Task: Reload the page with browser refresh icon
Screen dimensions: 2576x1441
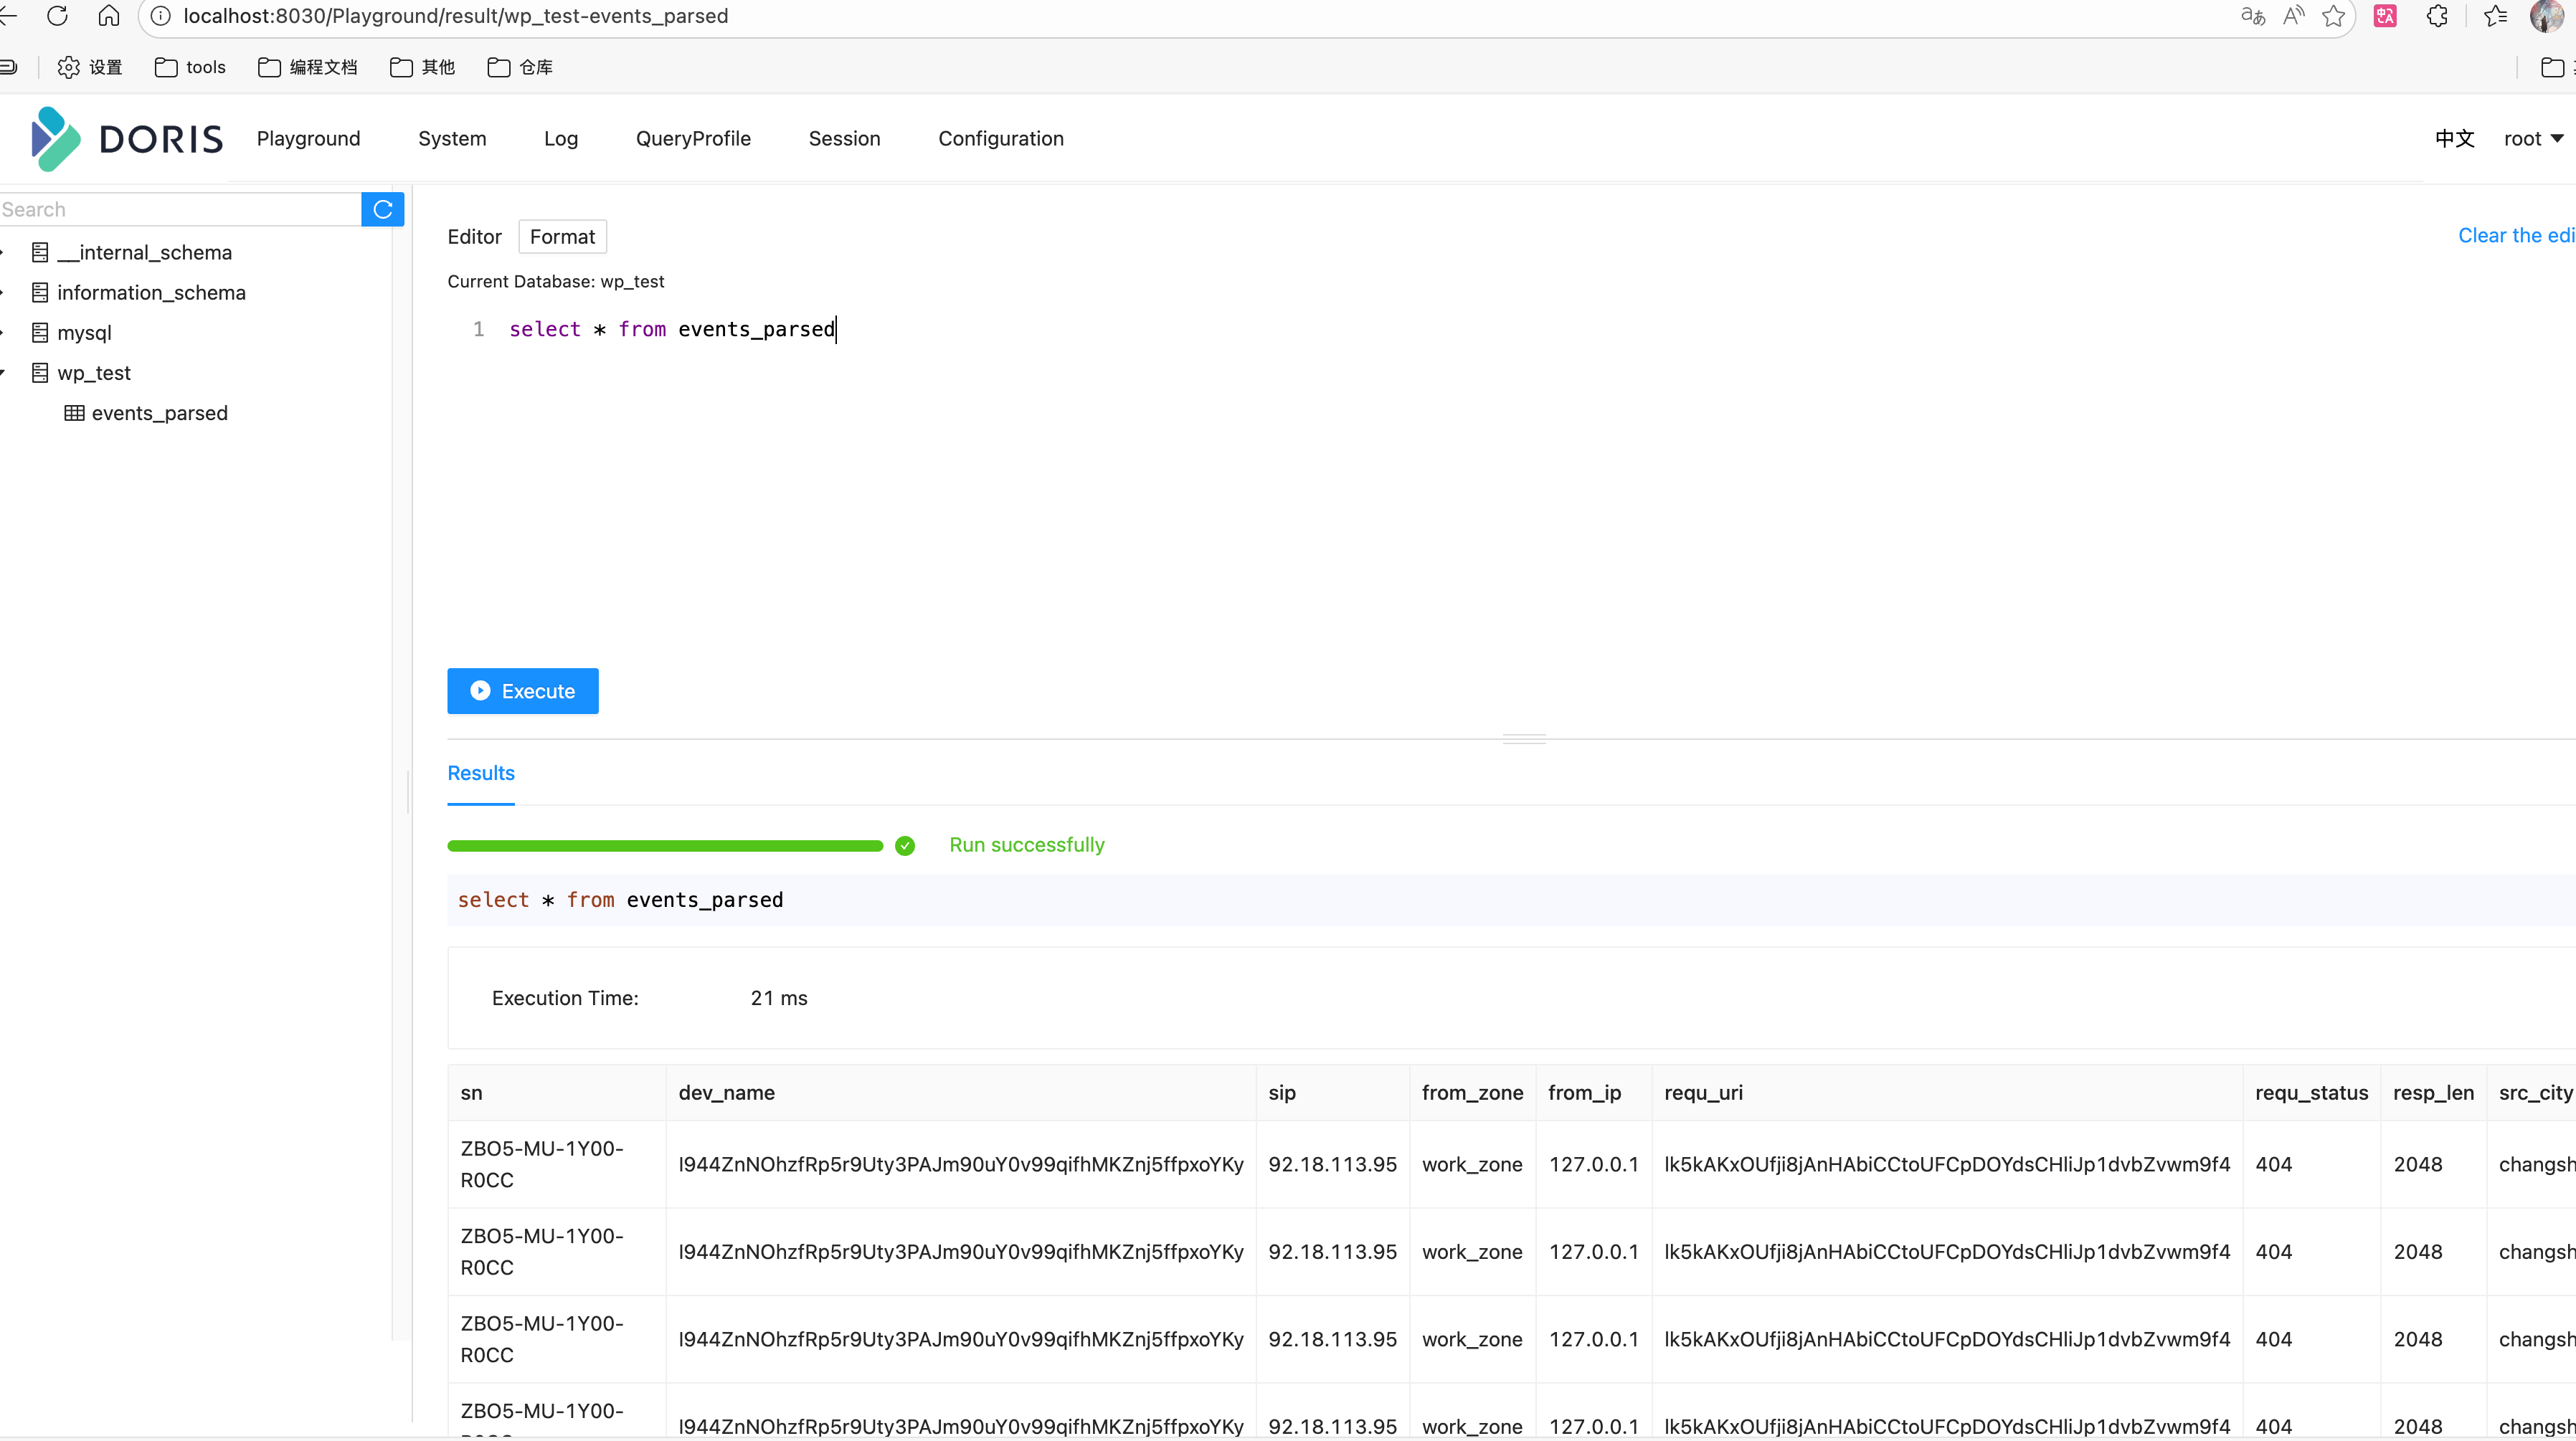Action: [x=57, y=16]
